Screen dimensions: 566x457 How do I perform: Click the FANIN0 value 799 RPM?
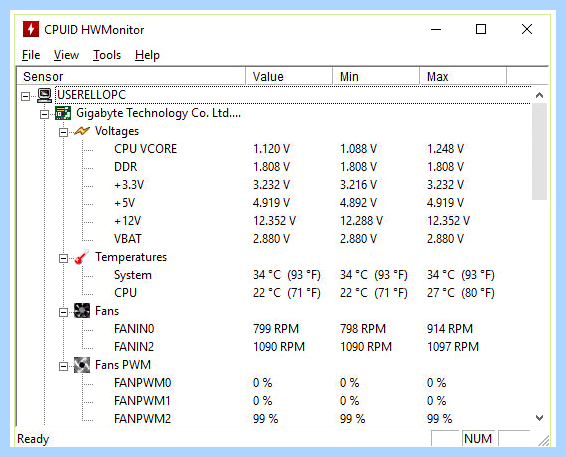coord(276,329)
